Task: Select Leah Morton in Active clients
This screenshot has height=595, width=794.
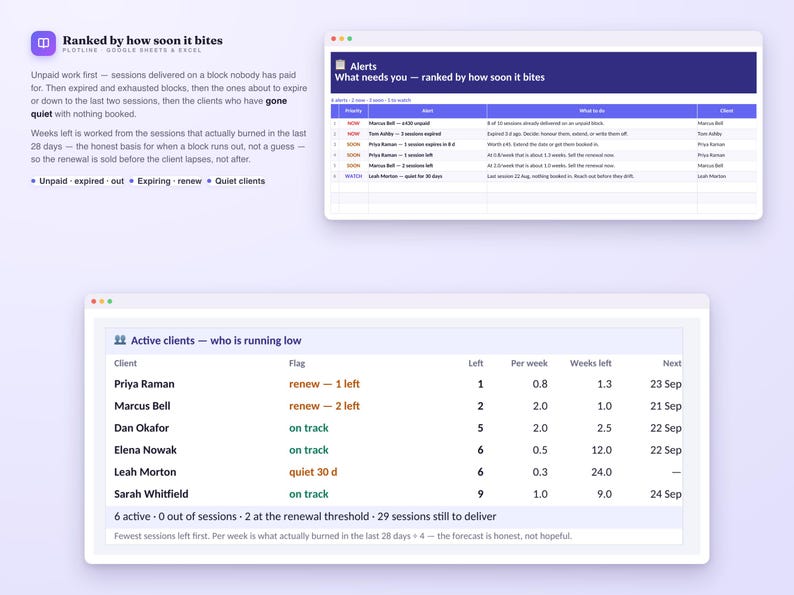Action: [145, 472]
